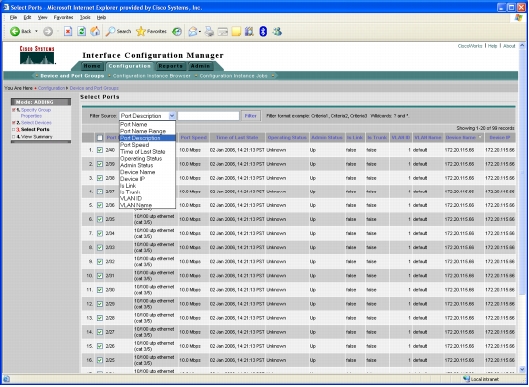Refresh the page using toolbar icon

(81, 31)
